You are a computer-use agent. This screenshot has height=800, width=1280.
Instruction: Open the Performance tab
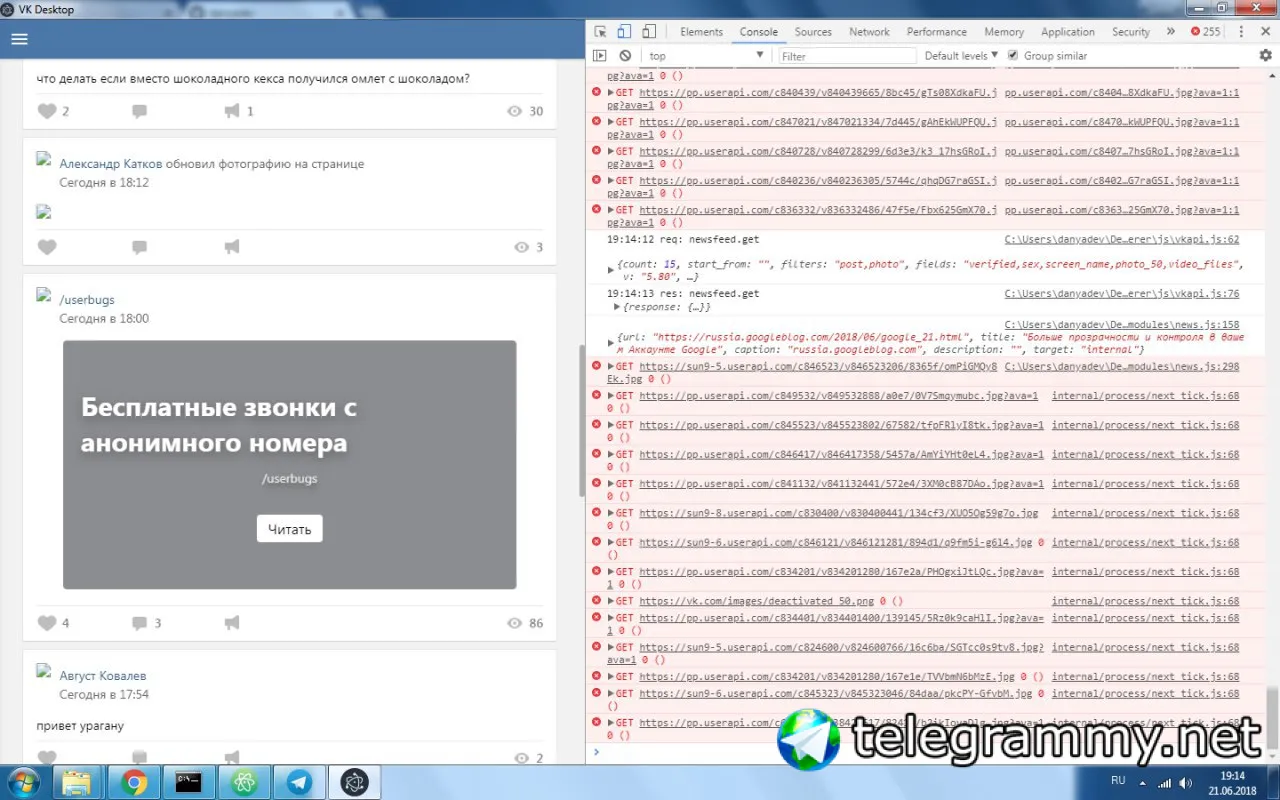pos(937,32)
